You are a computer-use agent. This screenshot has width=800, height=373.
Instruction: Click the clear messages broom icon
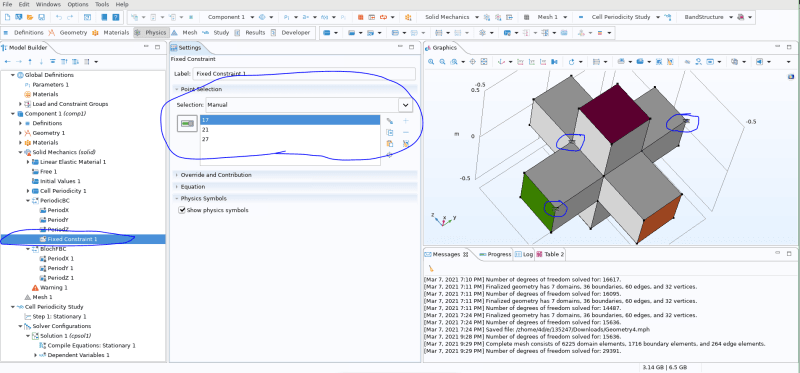pos(431,267)
